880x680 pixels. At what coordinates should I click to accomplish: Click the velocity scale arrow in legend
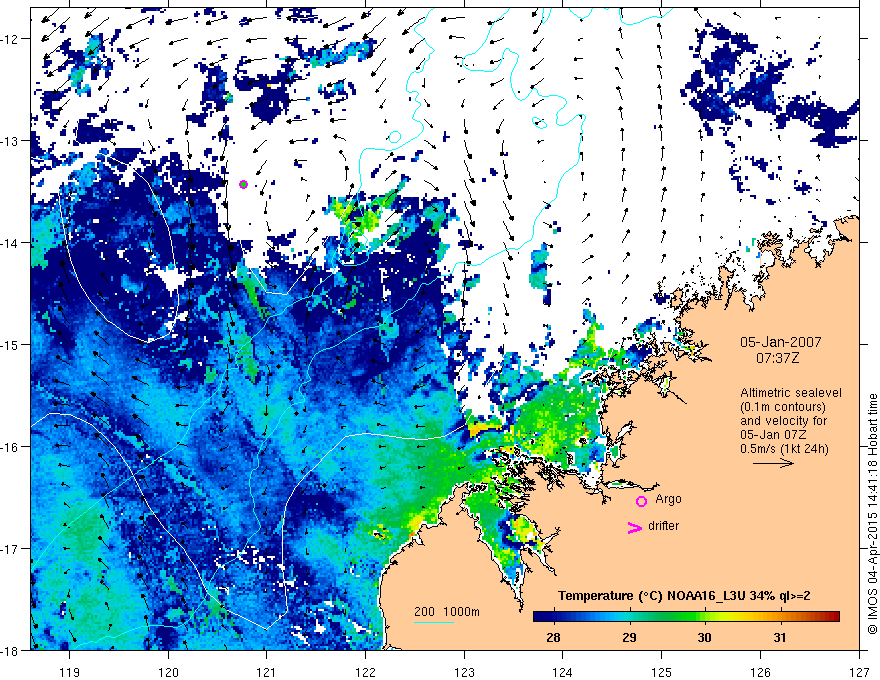pos(773,463)
